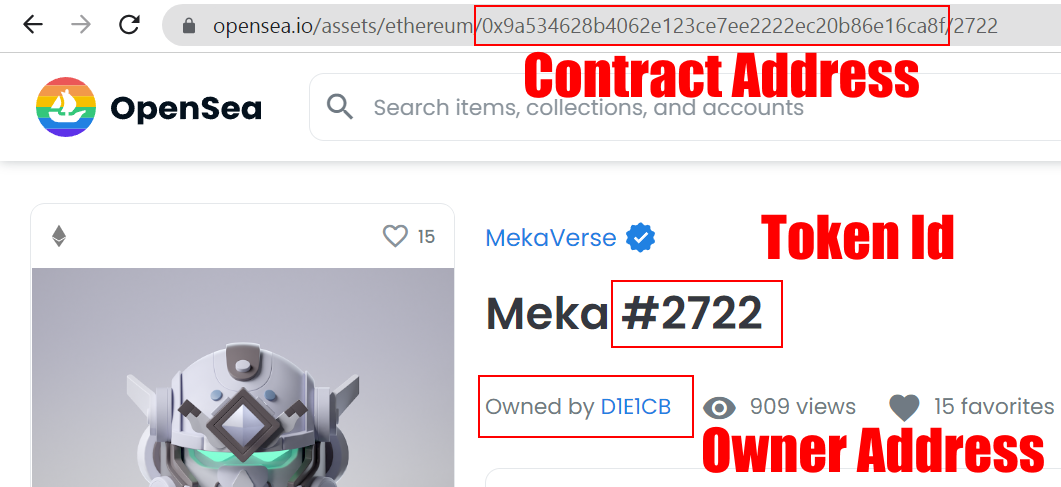This screenshot has height=487, width=1061.
Task: Click the blue verified badge next to MekaVerse
Action: coord(640,237)
